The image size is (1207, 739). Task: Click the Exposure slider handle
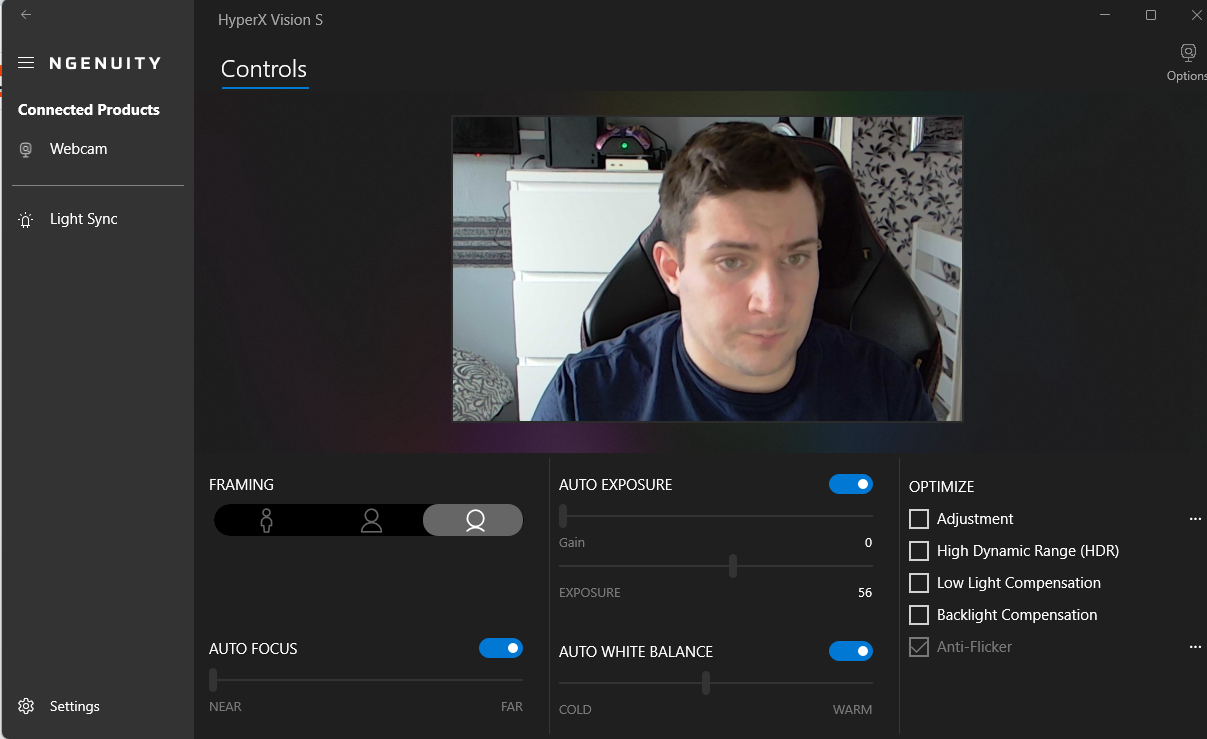(x=733, y=566)
